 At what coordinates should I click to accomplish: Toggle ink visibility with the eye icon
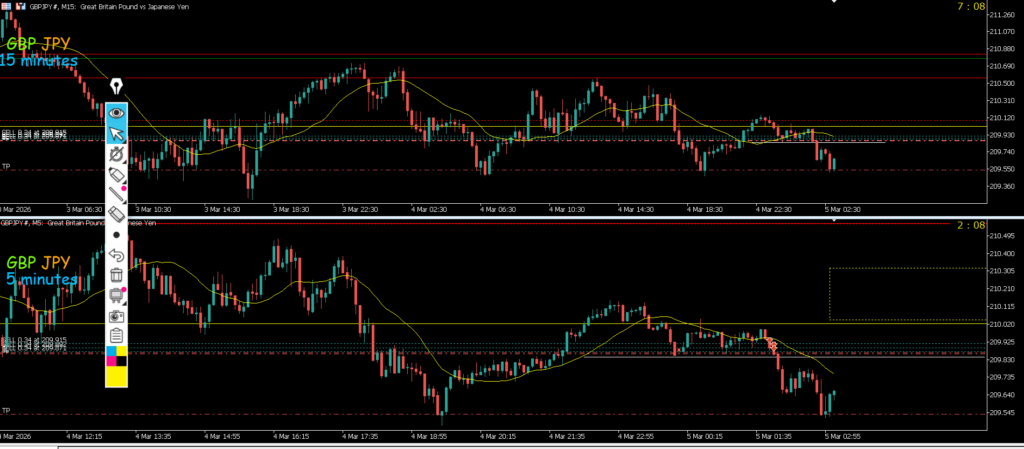coord(117,113)
